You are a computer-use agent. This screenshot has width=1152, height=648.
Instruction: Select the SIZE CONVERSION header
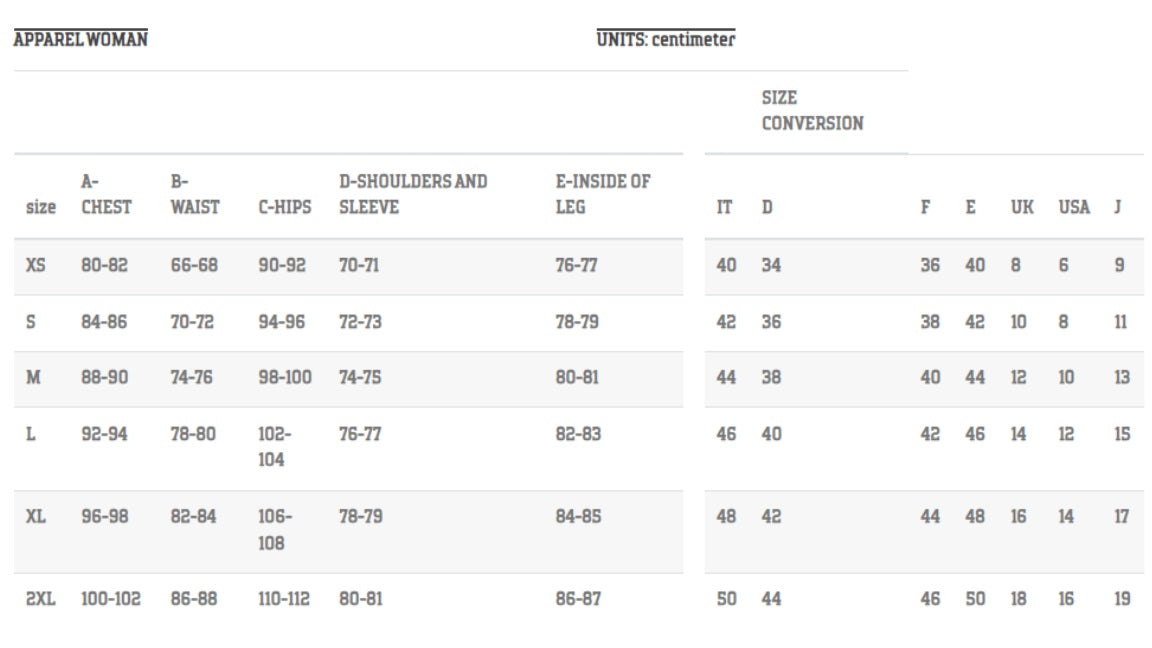[x=811, y=111]
